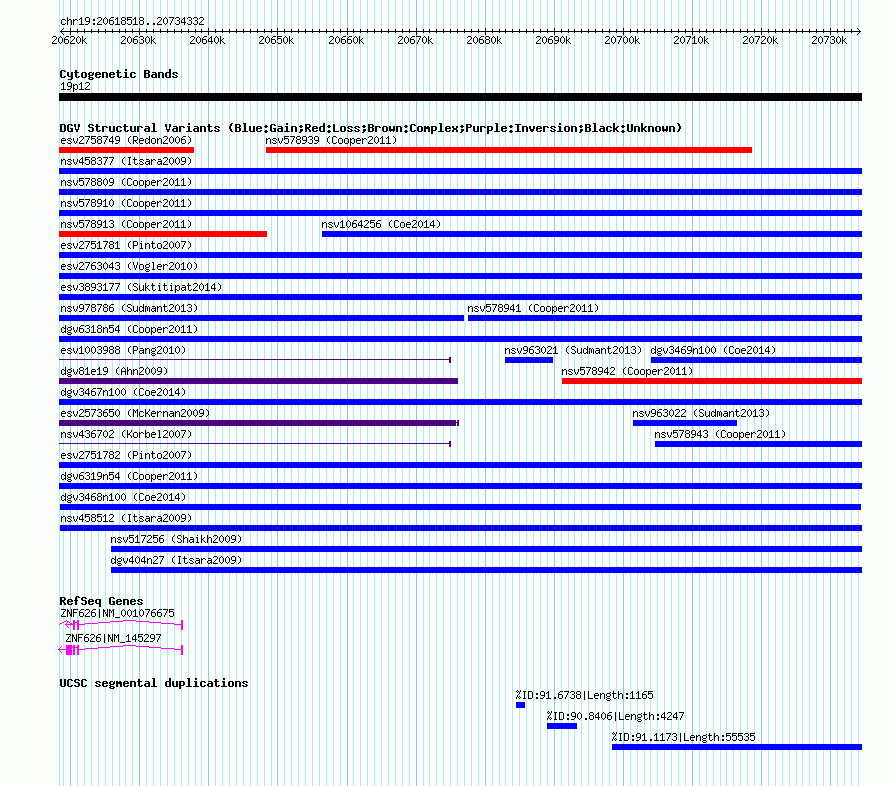Click the esv2758749 (Redon2006) variant label
The height and width of the screenshot is (786, 890).
pos(126,140)
